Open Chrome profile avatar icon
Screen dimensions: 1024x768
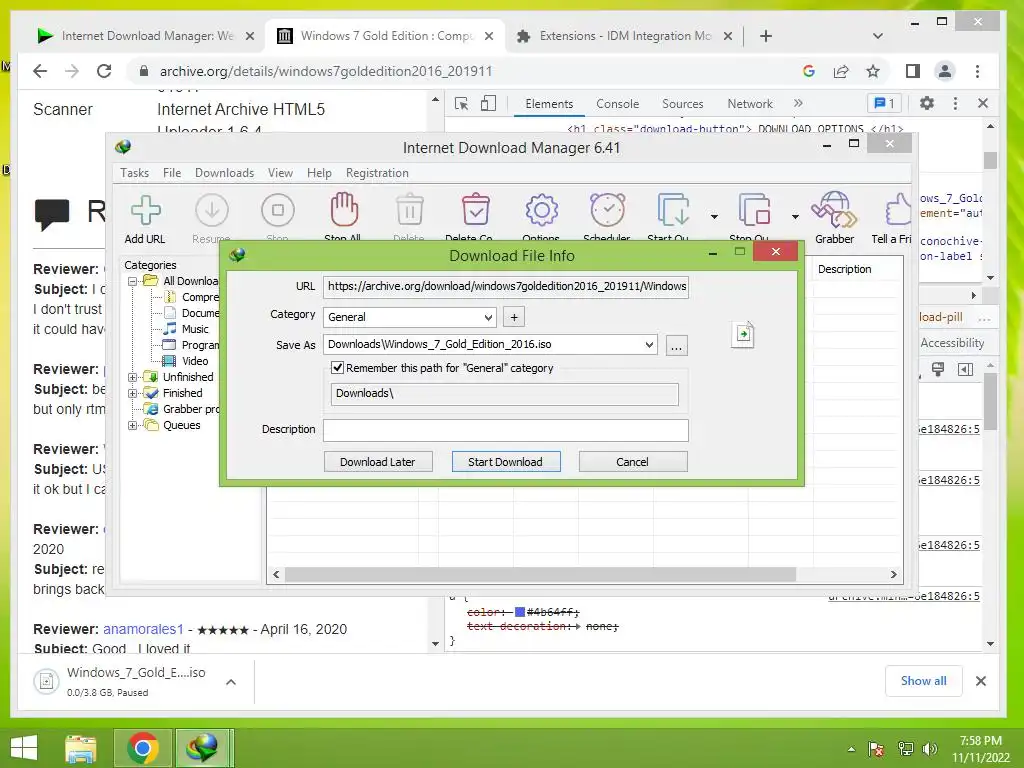coord(944,71)
